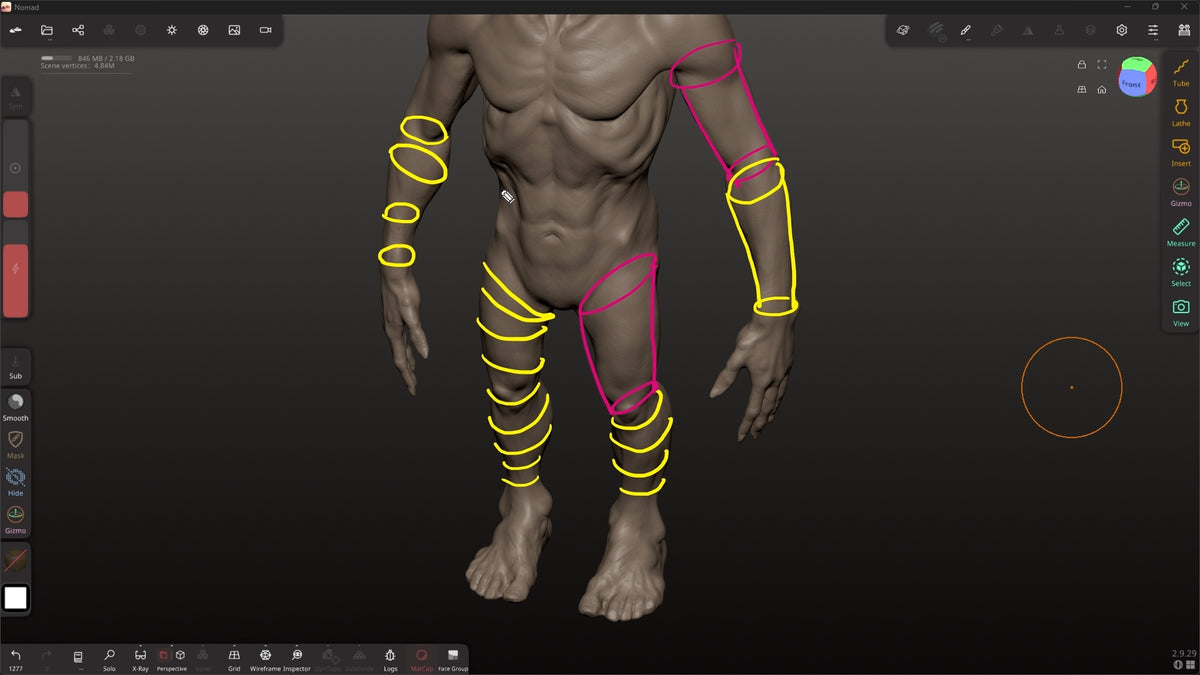Toggle DynTopo shortcut
This screenshot has width=1200, height=675.
tap(328, 659)
